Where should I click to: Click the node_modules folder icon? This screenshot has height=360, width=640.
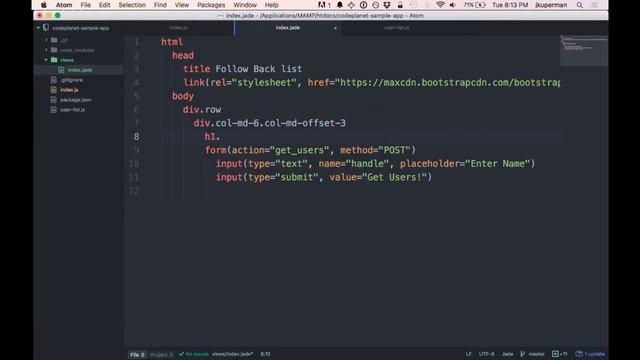[x=54, y=50]
